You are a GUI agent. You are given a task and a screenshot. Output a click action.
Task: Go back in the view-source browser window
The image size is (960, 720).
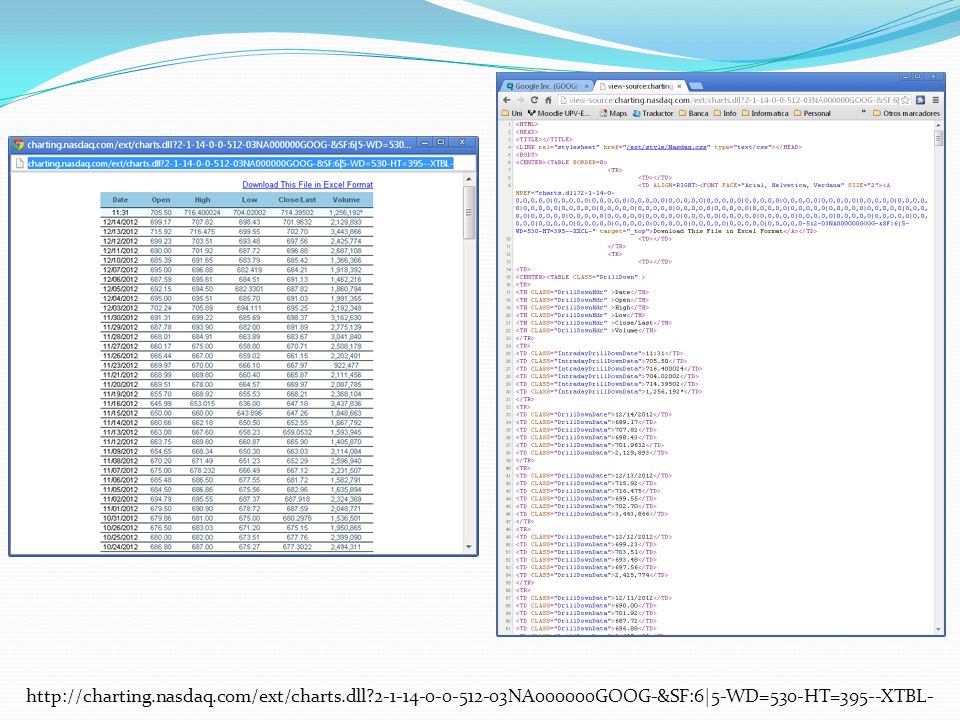(x=506, y=100)
